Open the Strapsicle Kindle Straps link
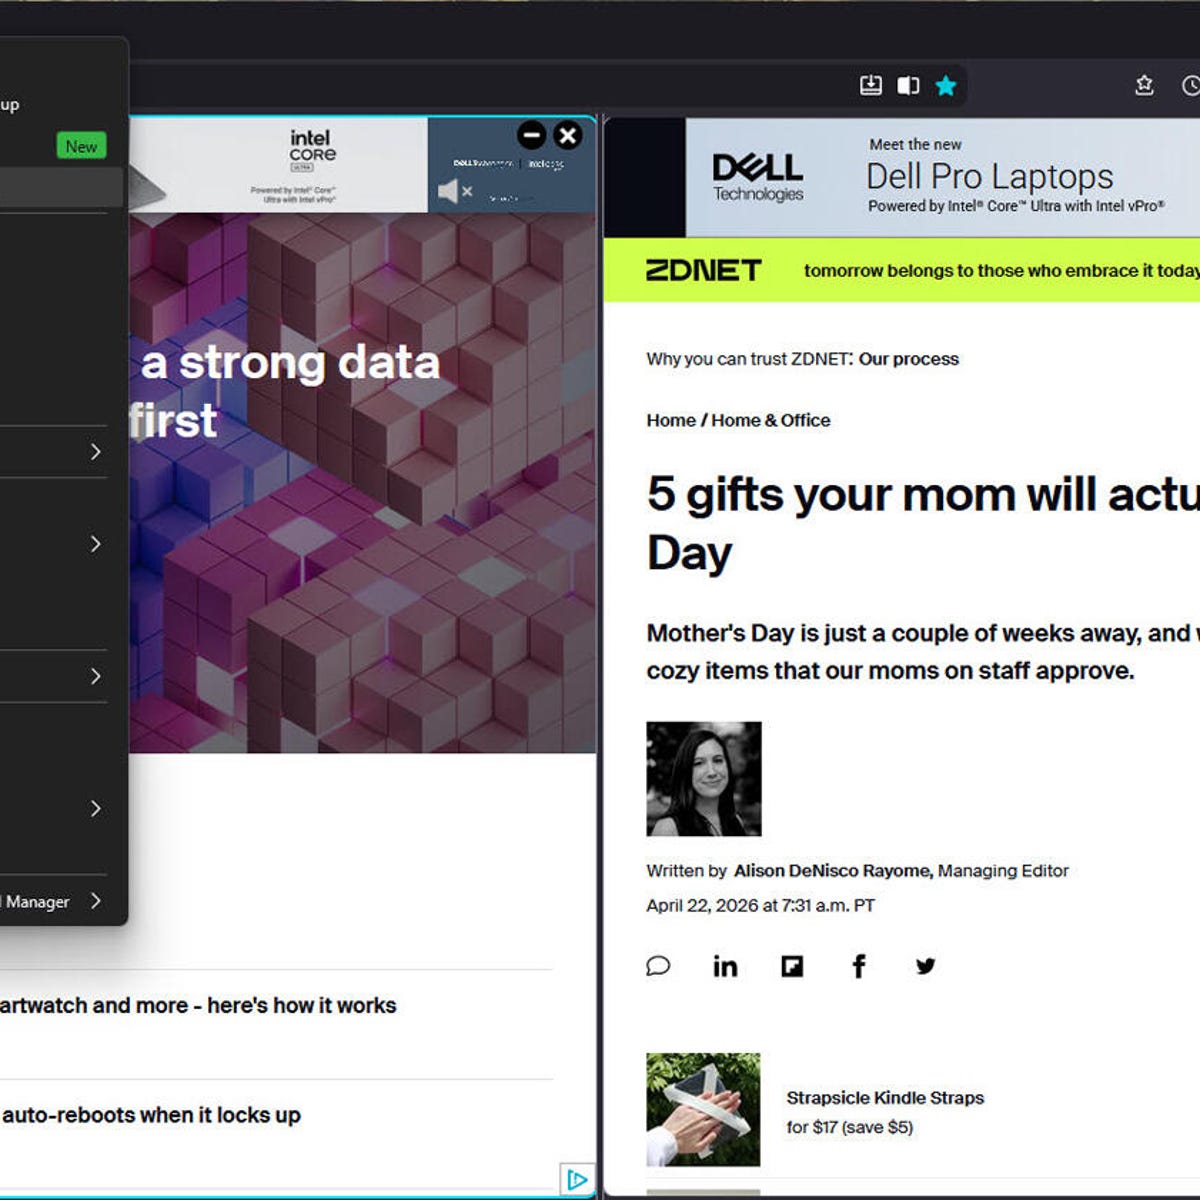 (885, 1098)
